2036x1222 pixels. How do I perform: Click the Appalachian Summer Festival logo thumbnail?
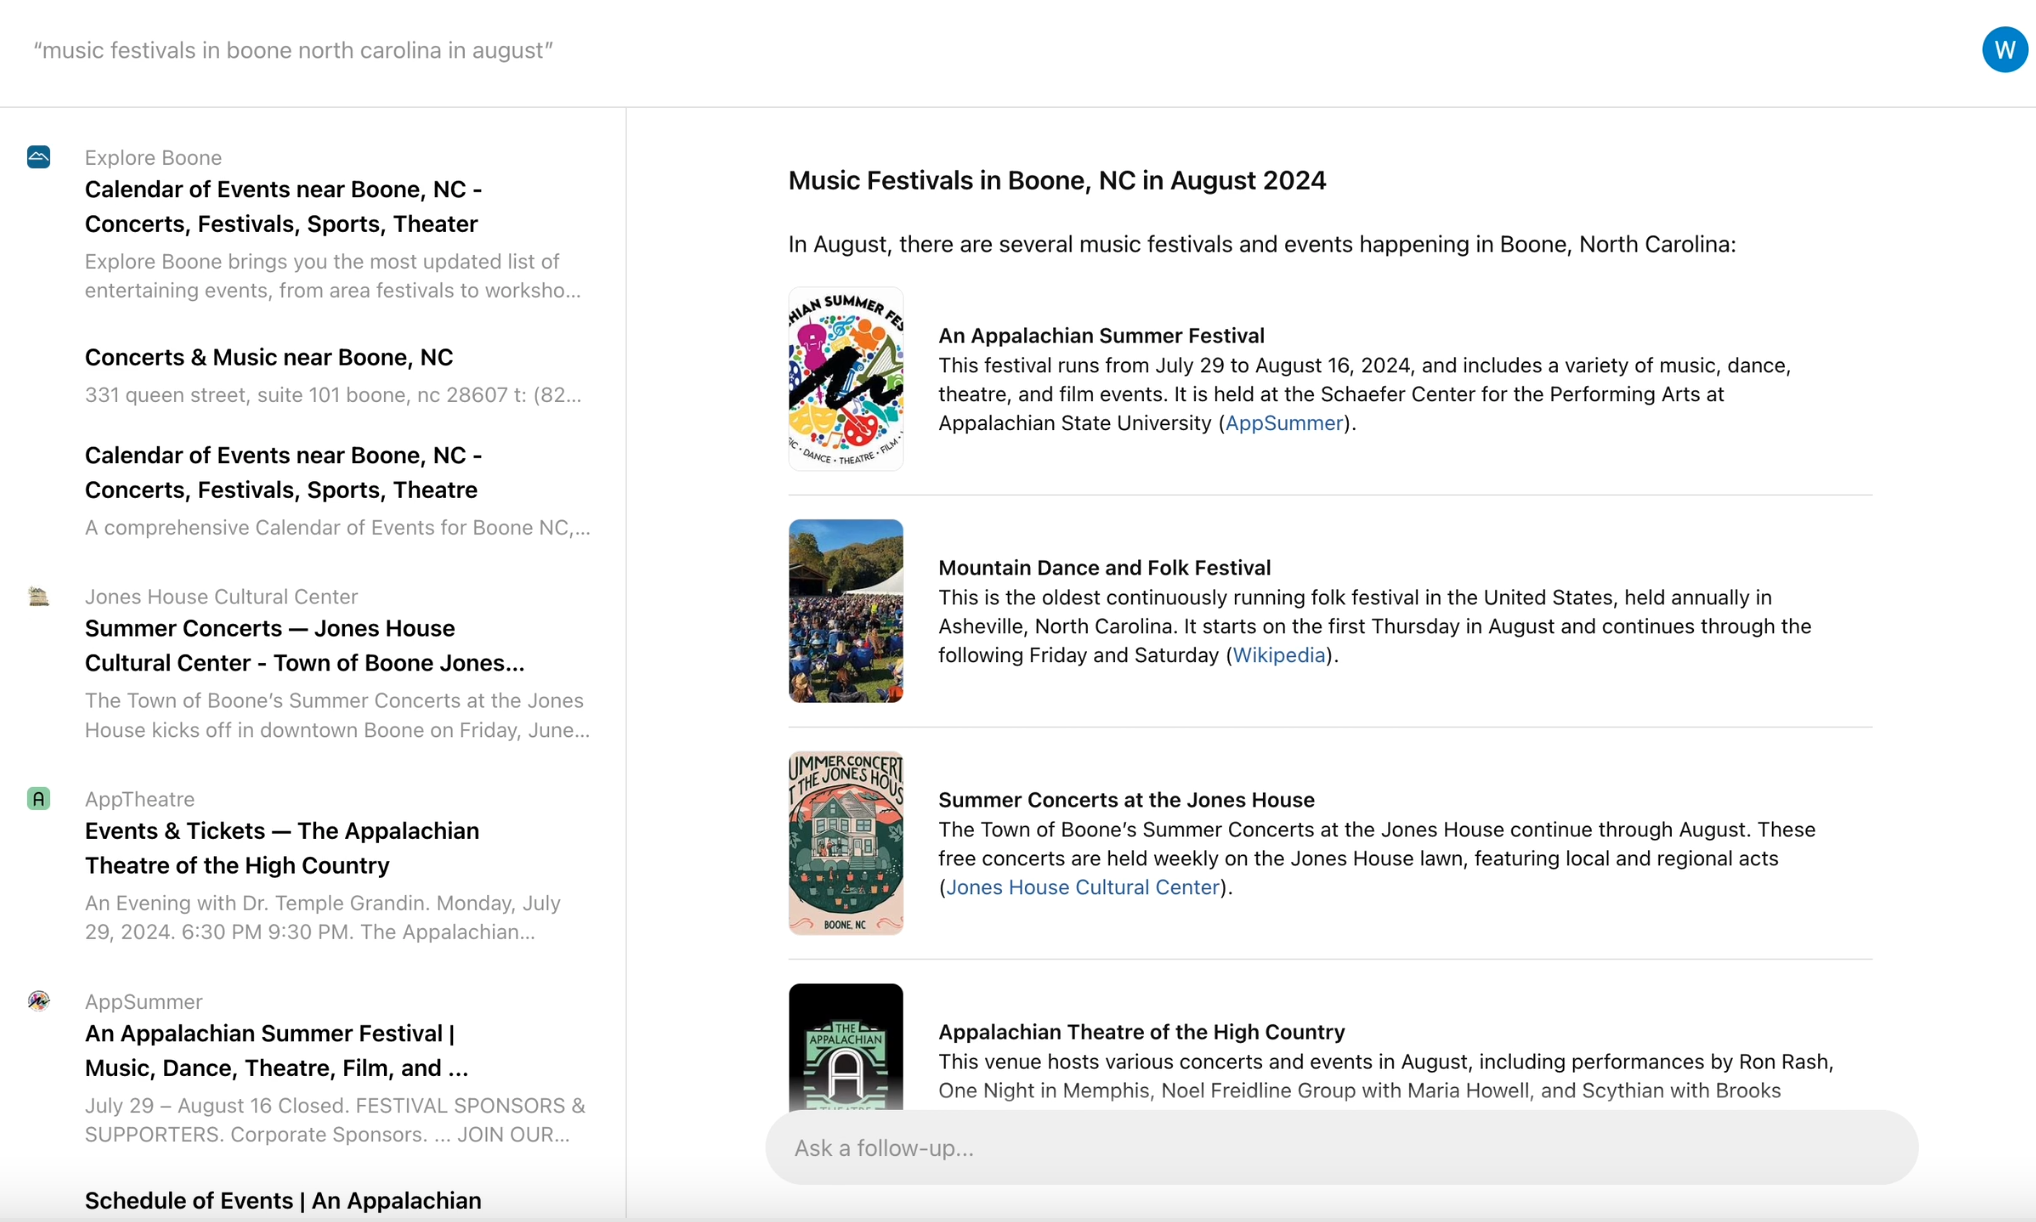tap(845, 379)
